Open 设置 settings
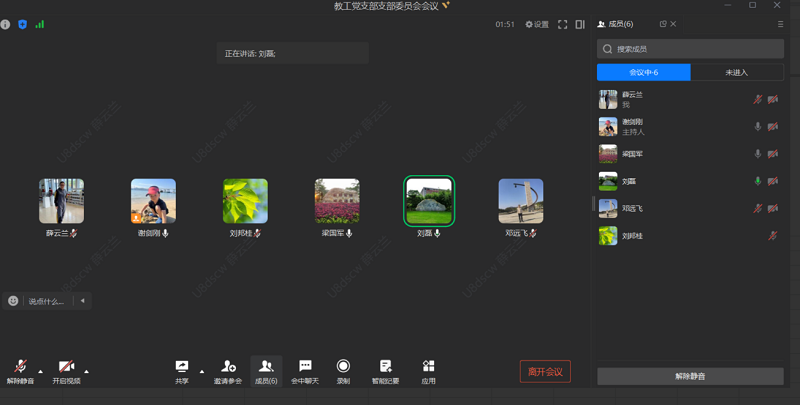The image size is (800, 405). [537, 24]
